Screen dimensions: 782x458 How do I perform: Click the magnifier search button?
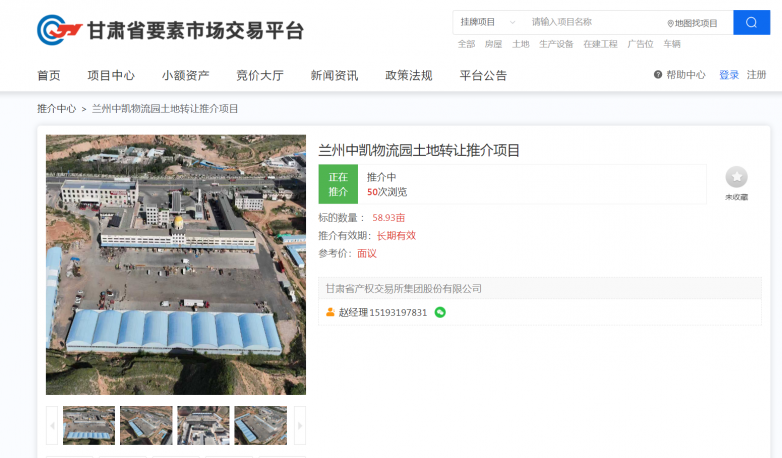point(751,22)
